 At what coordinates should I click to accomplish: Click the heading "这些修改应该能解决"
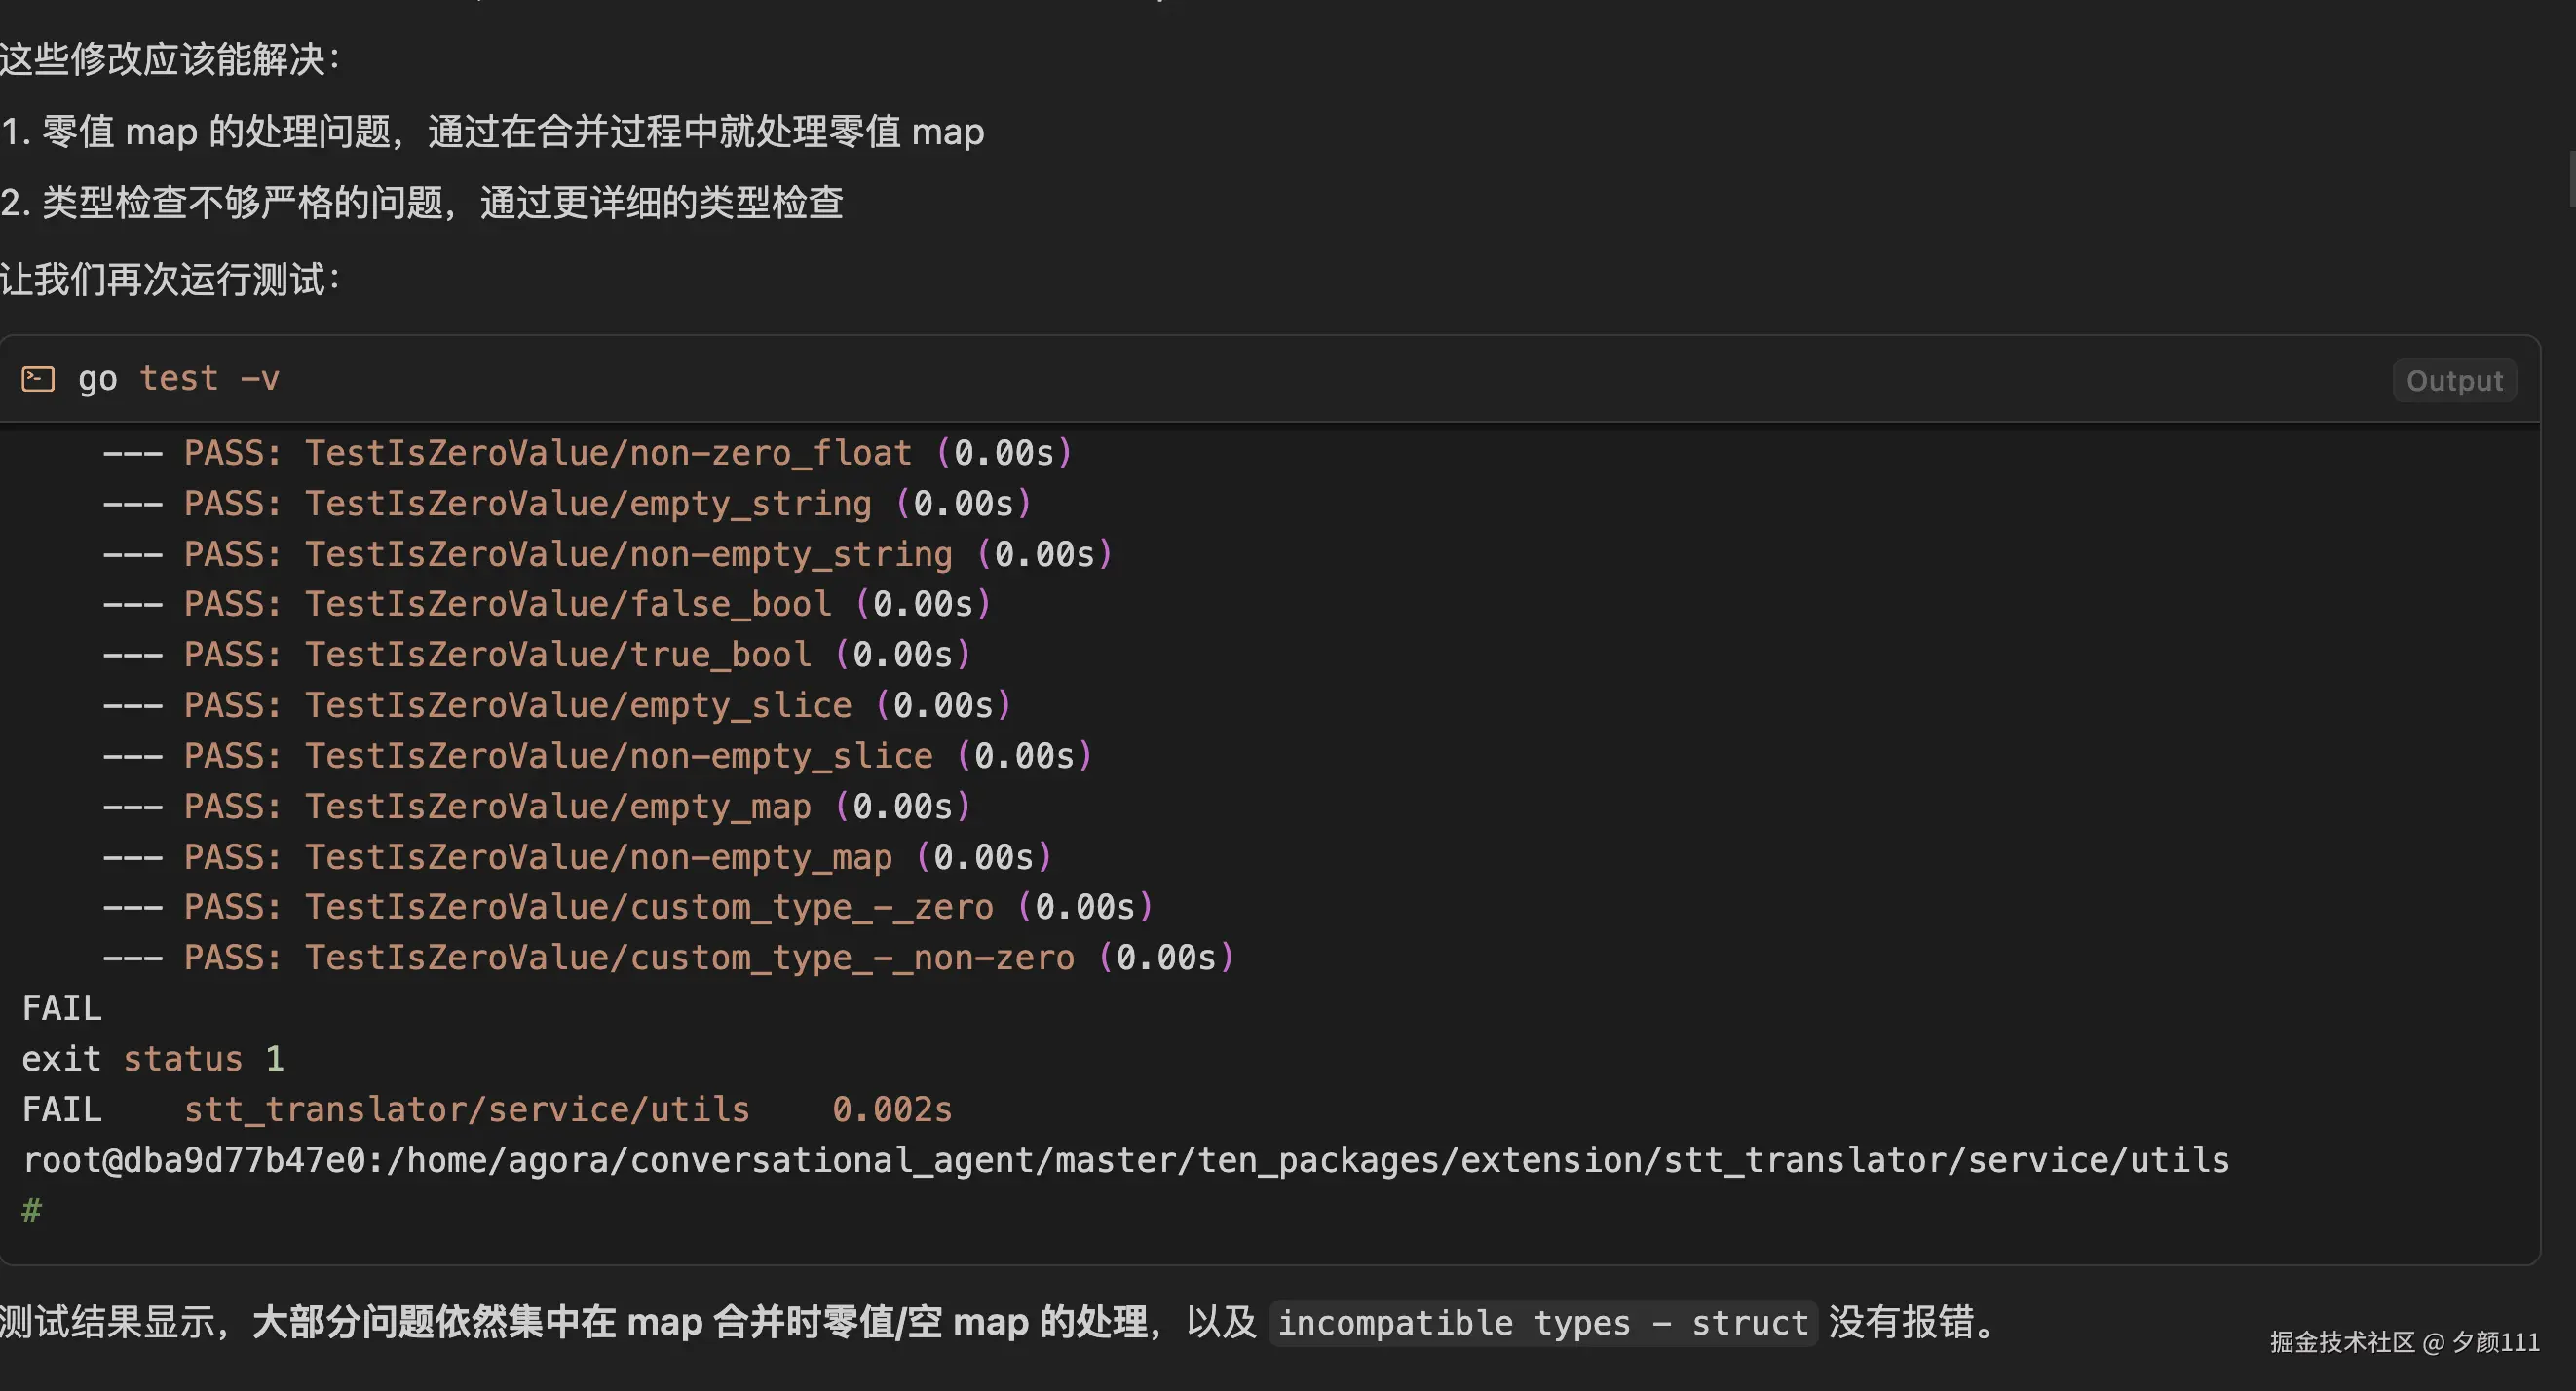(x=171, y=58)
